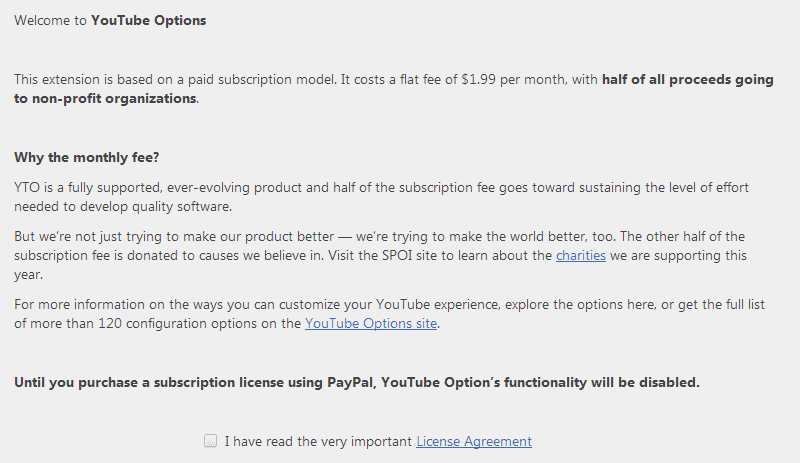Click the 'YTO is a fully supported' paragraph
Image resolution: width=800 pixels, height=463 pixels.
tap(381, 197)
